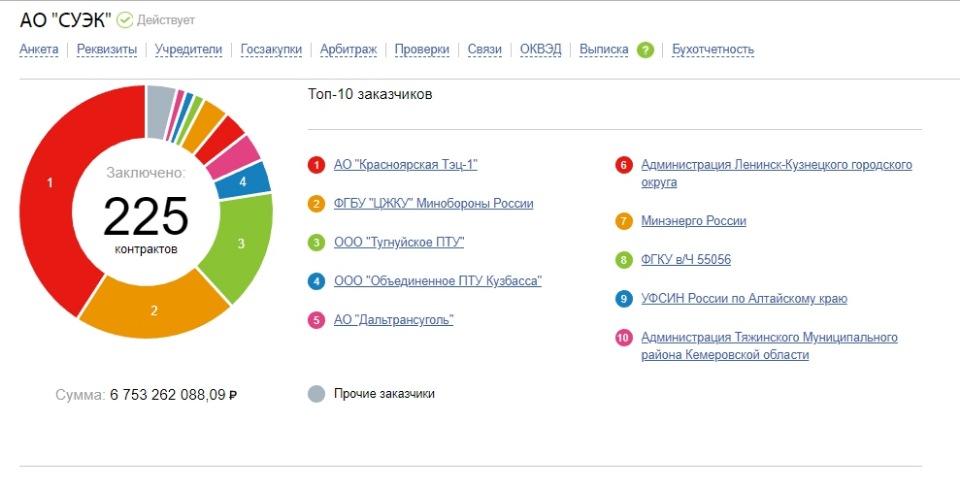Click the gray 'Прочие заказчики' legend circle
The height and width of the screenshot is (487, 960).
pos(316,394)
